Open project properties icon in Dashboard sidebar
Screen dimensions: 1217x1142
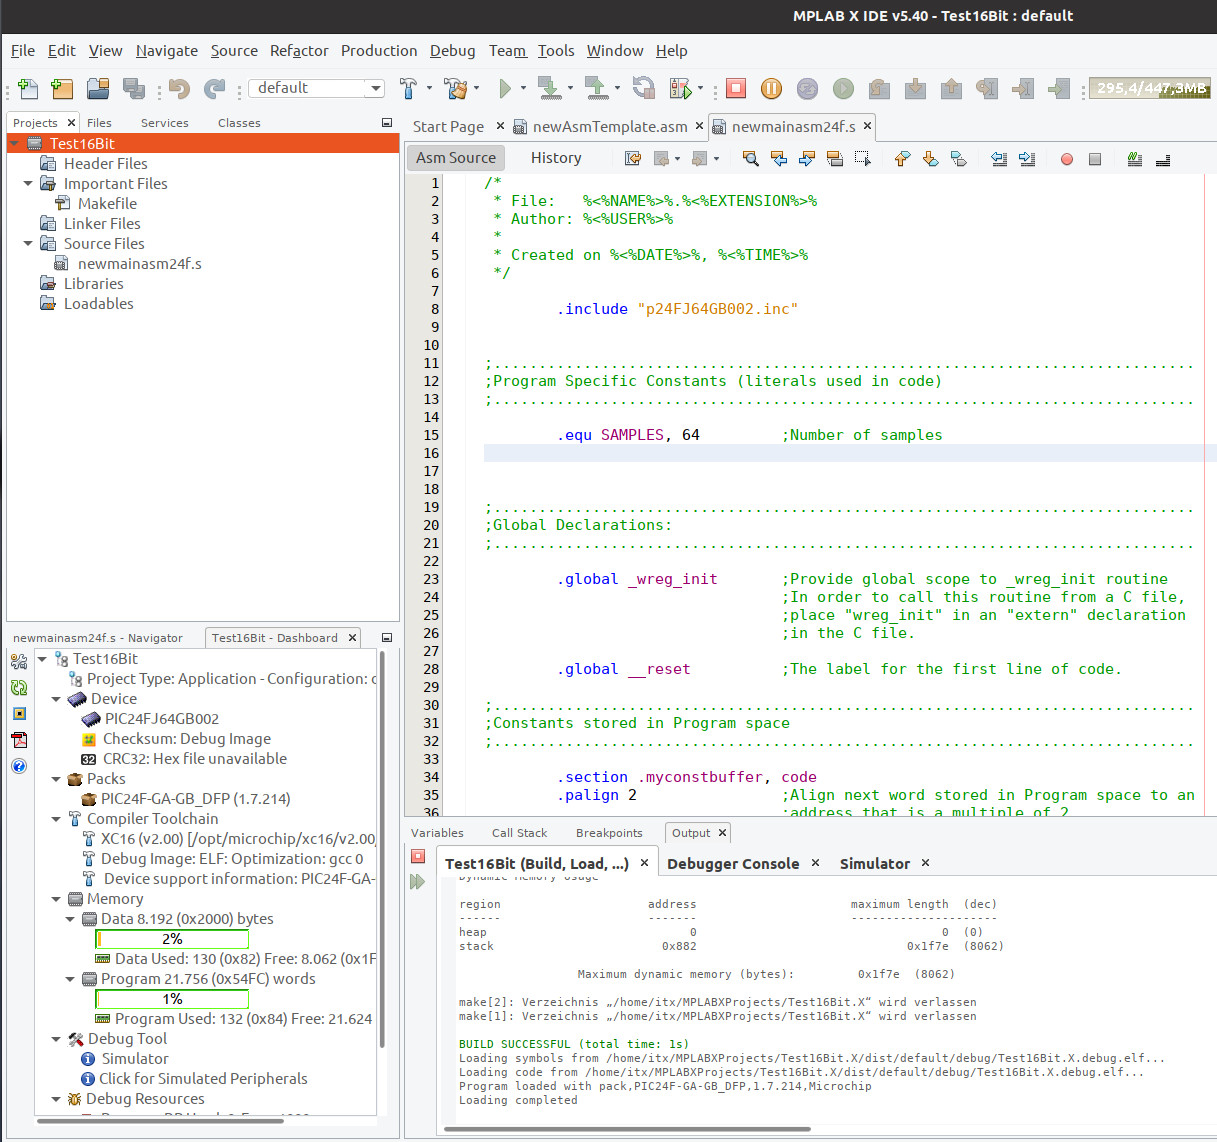point(19,662)
